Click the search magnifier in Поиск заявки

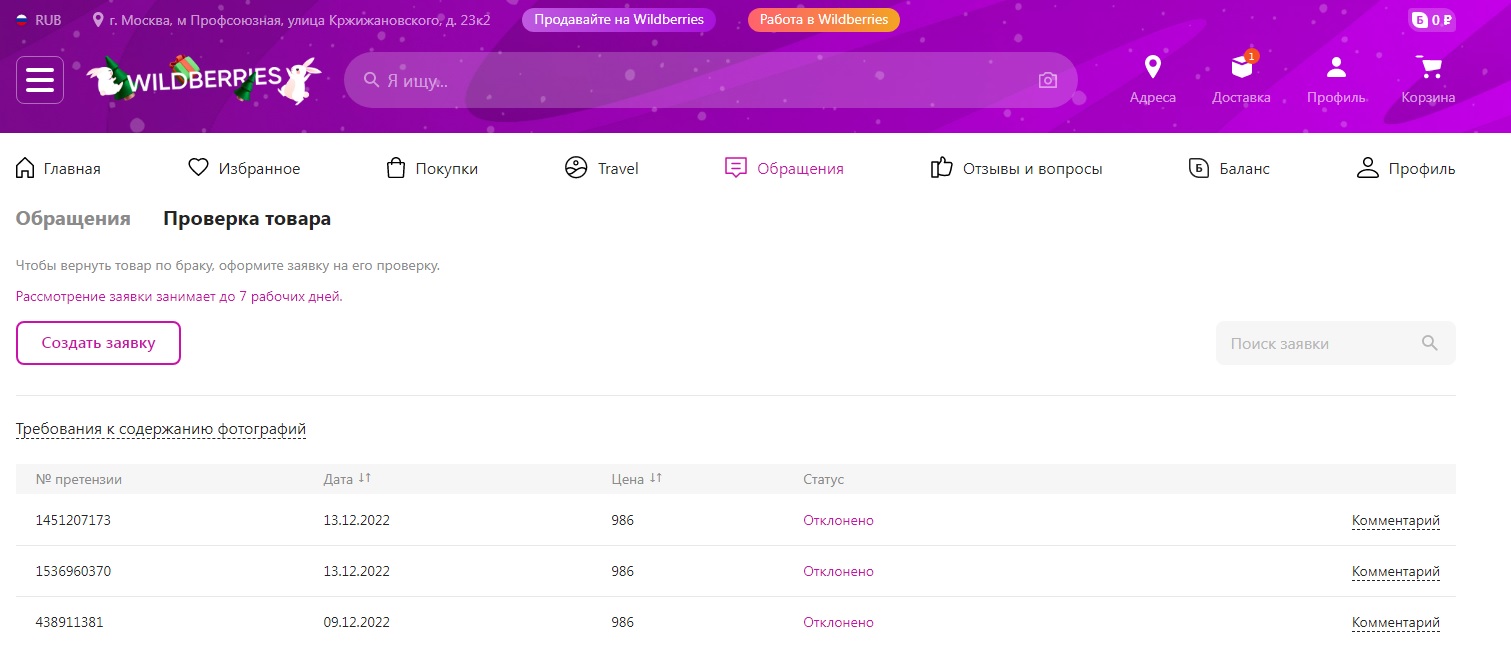(x=1429, y=343)
